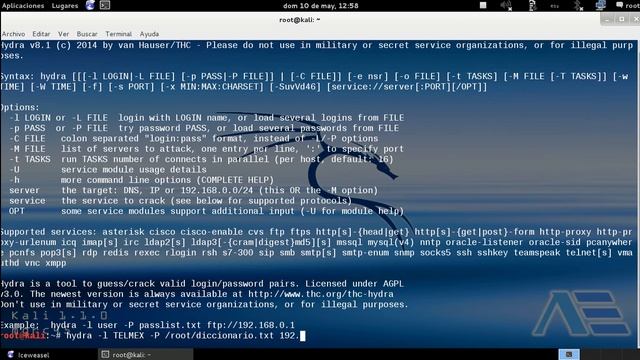The image size is (640, 360).
Task: Open the Terminal menu
Action: 118,34
